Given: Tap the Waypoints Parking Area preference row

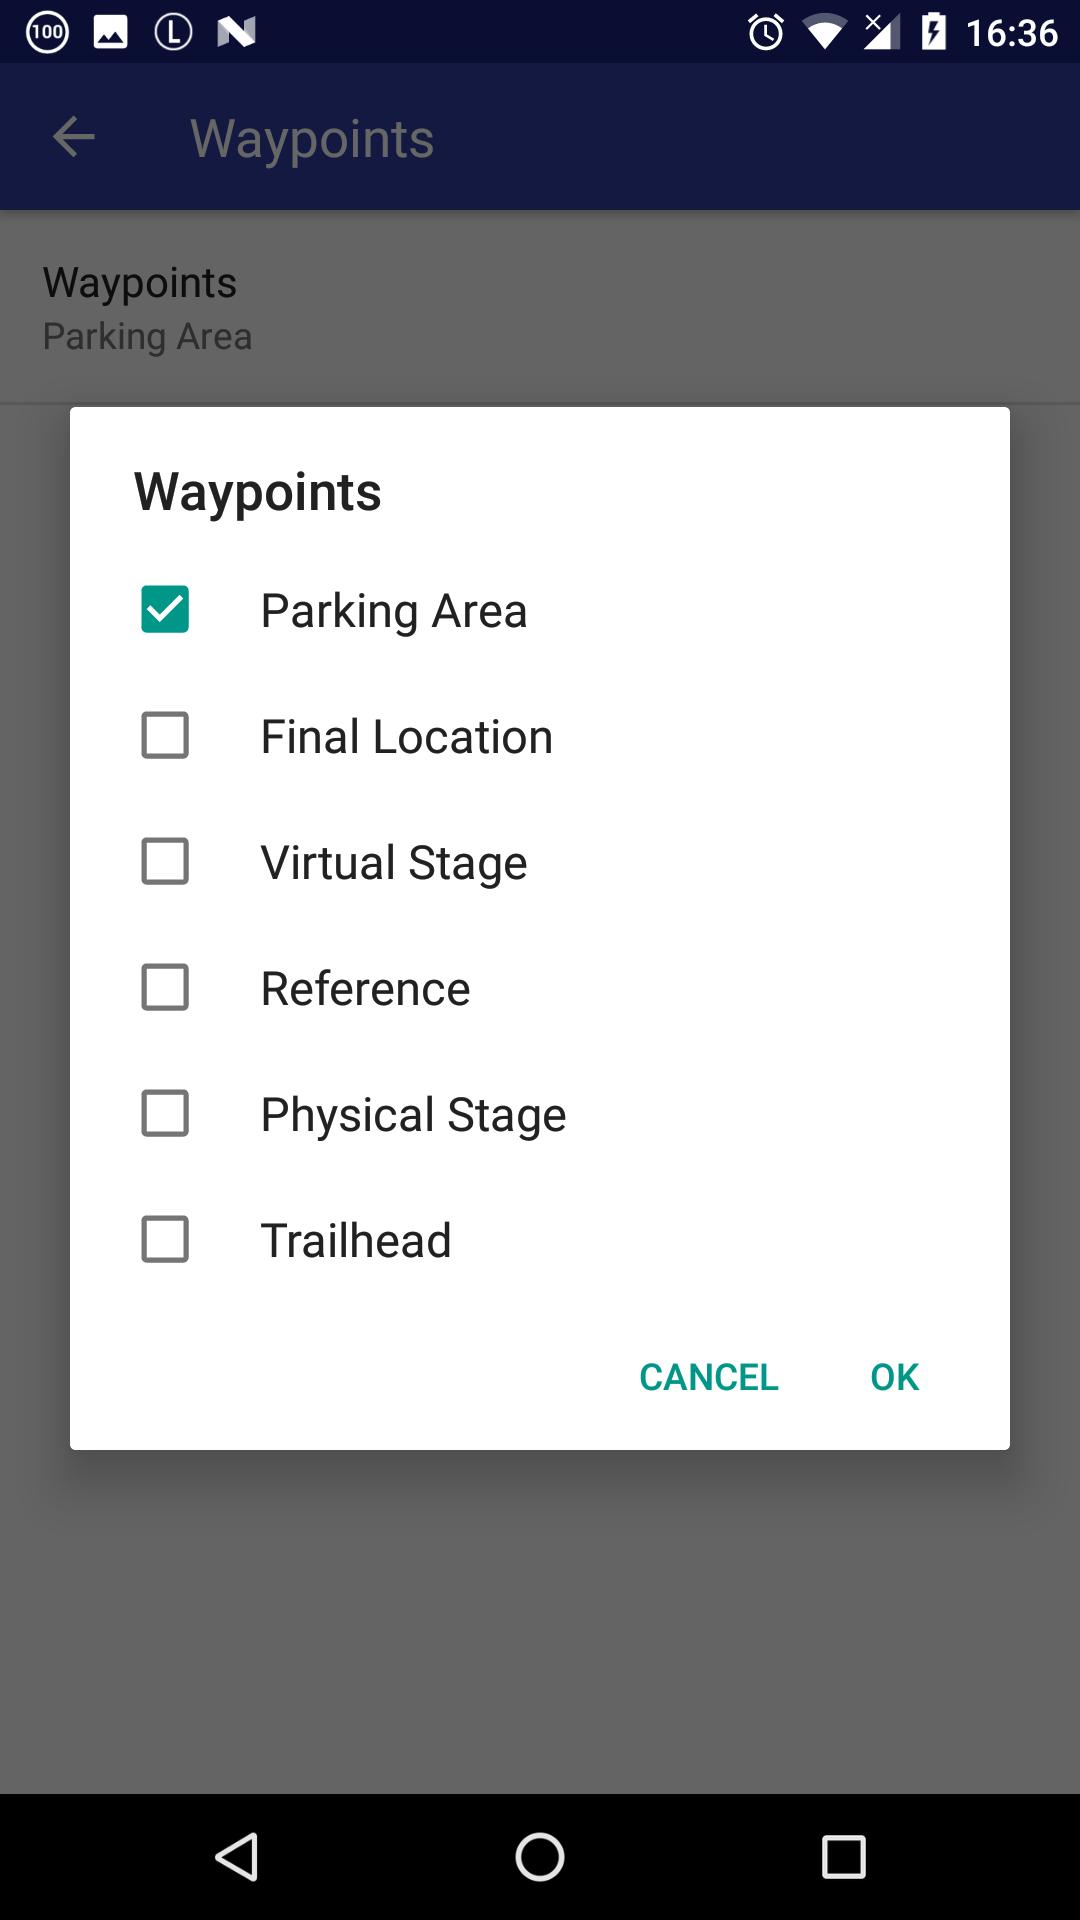Looking at the screenshot, I should tap(540, 308).
